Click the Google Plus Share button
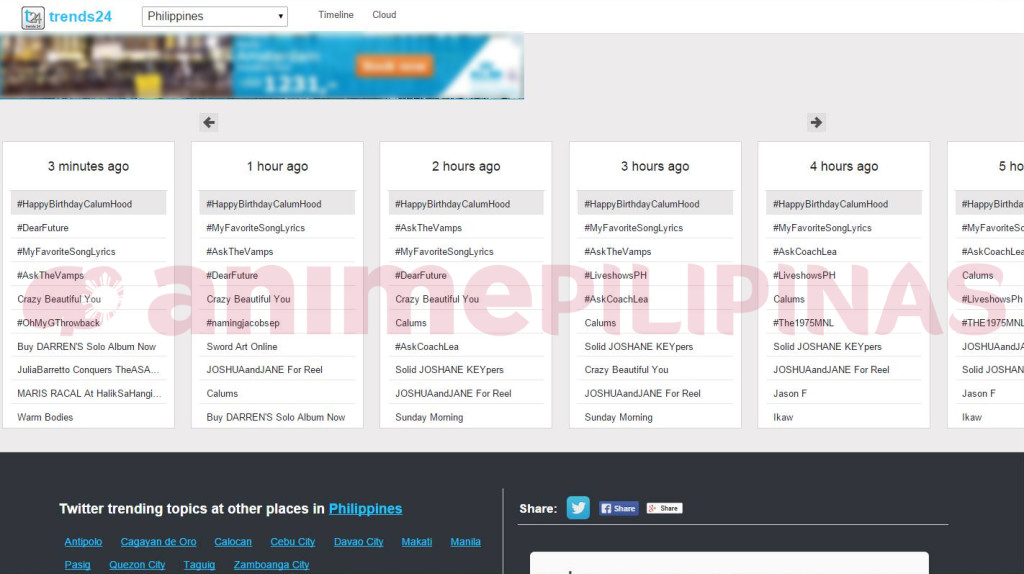 664,508
